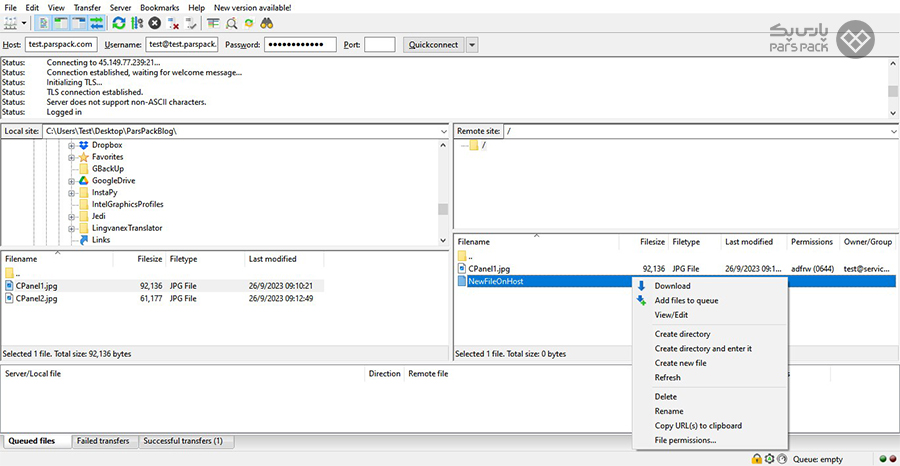Click the Queue: empty status text
This screenshot has width=900, height=466.
(818, 459)
